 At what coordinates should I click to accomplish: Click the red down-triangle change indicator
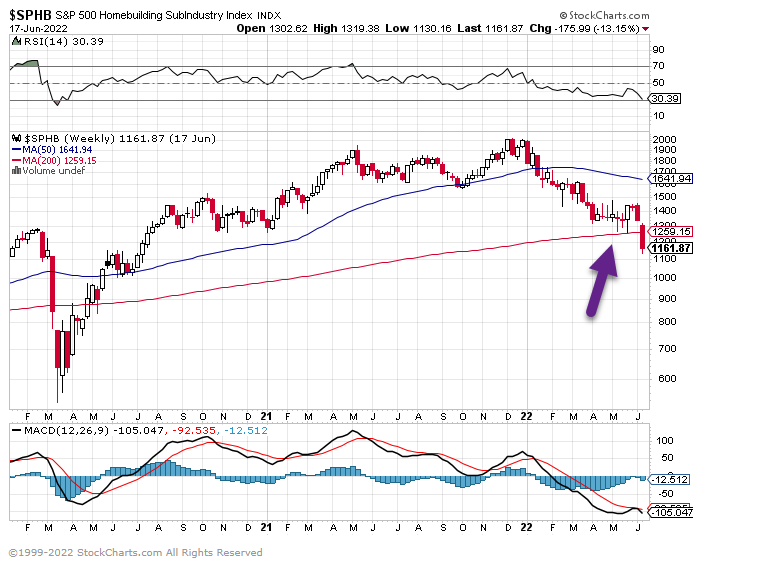pos(645,29)
